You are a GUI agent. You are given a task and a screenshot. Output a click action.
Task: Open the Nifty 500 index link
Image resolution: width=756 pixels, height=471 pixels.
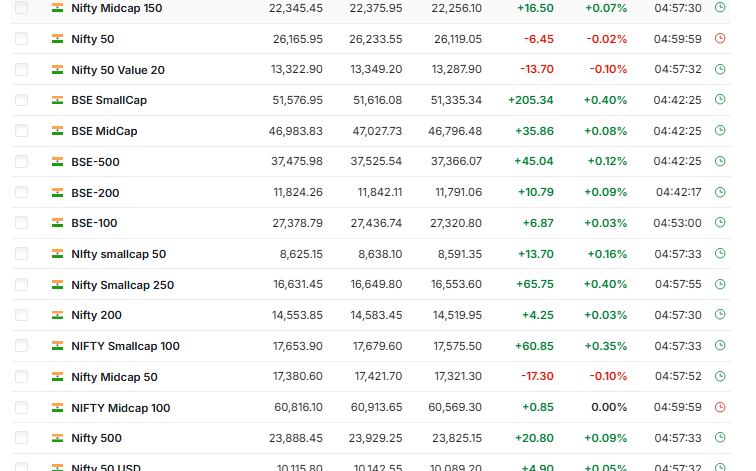96,438
